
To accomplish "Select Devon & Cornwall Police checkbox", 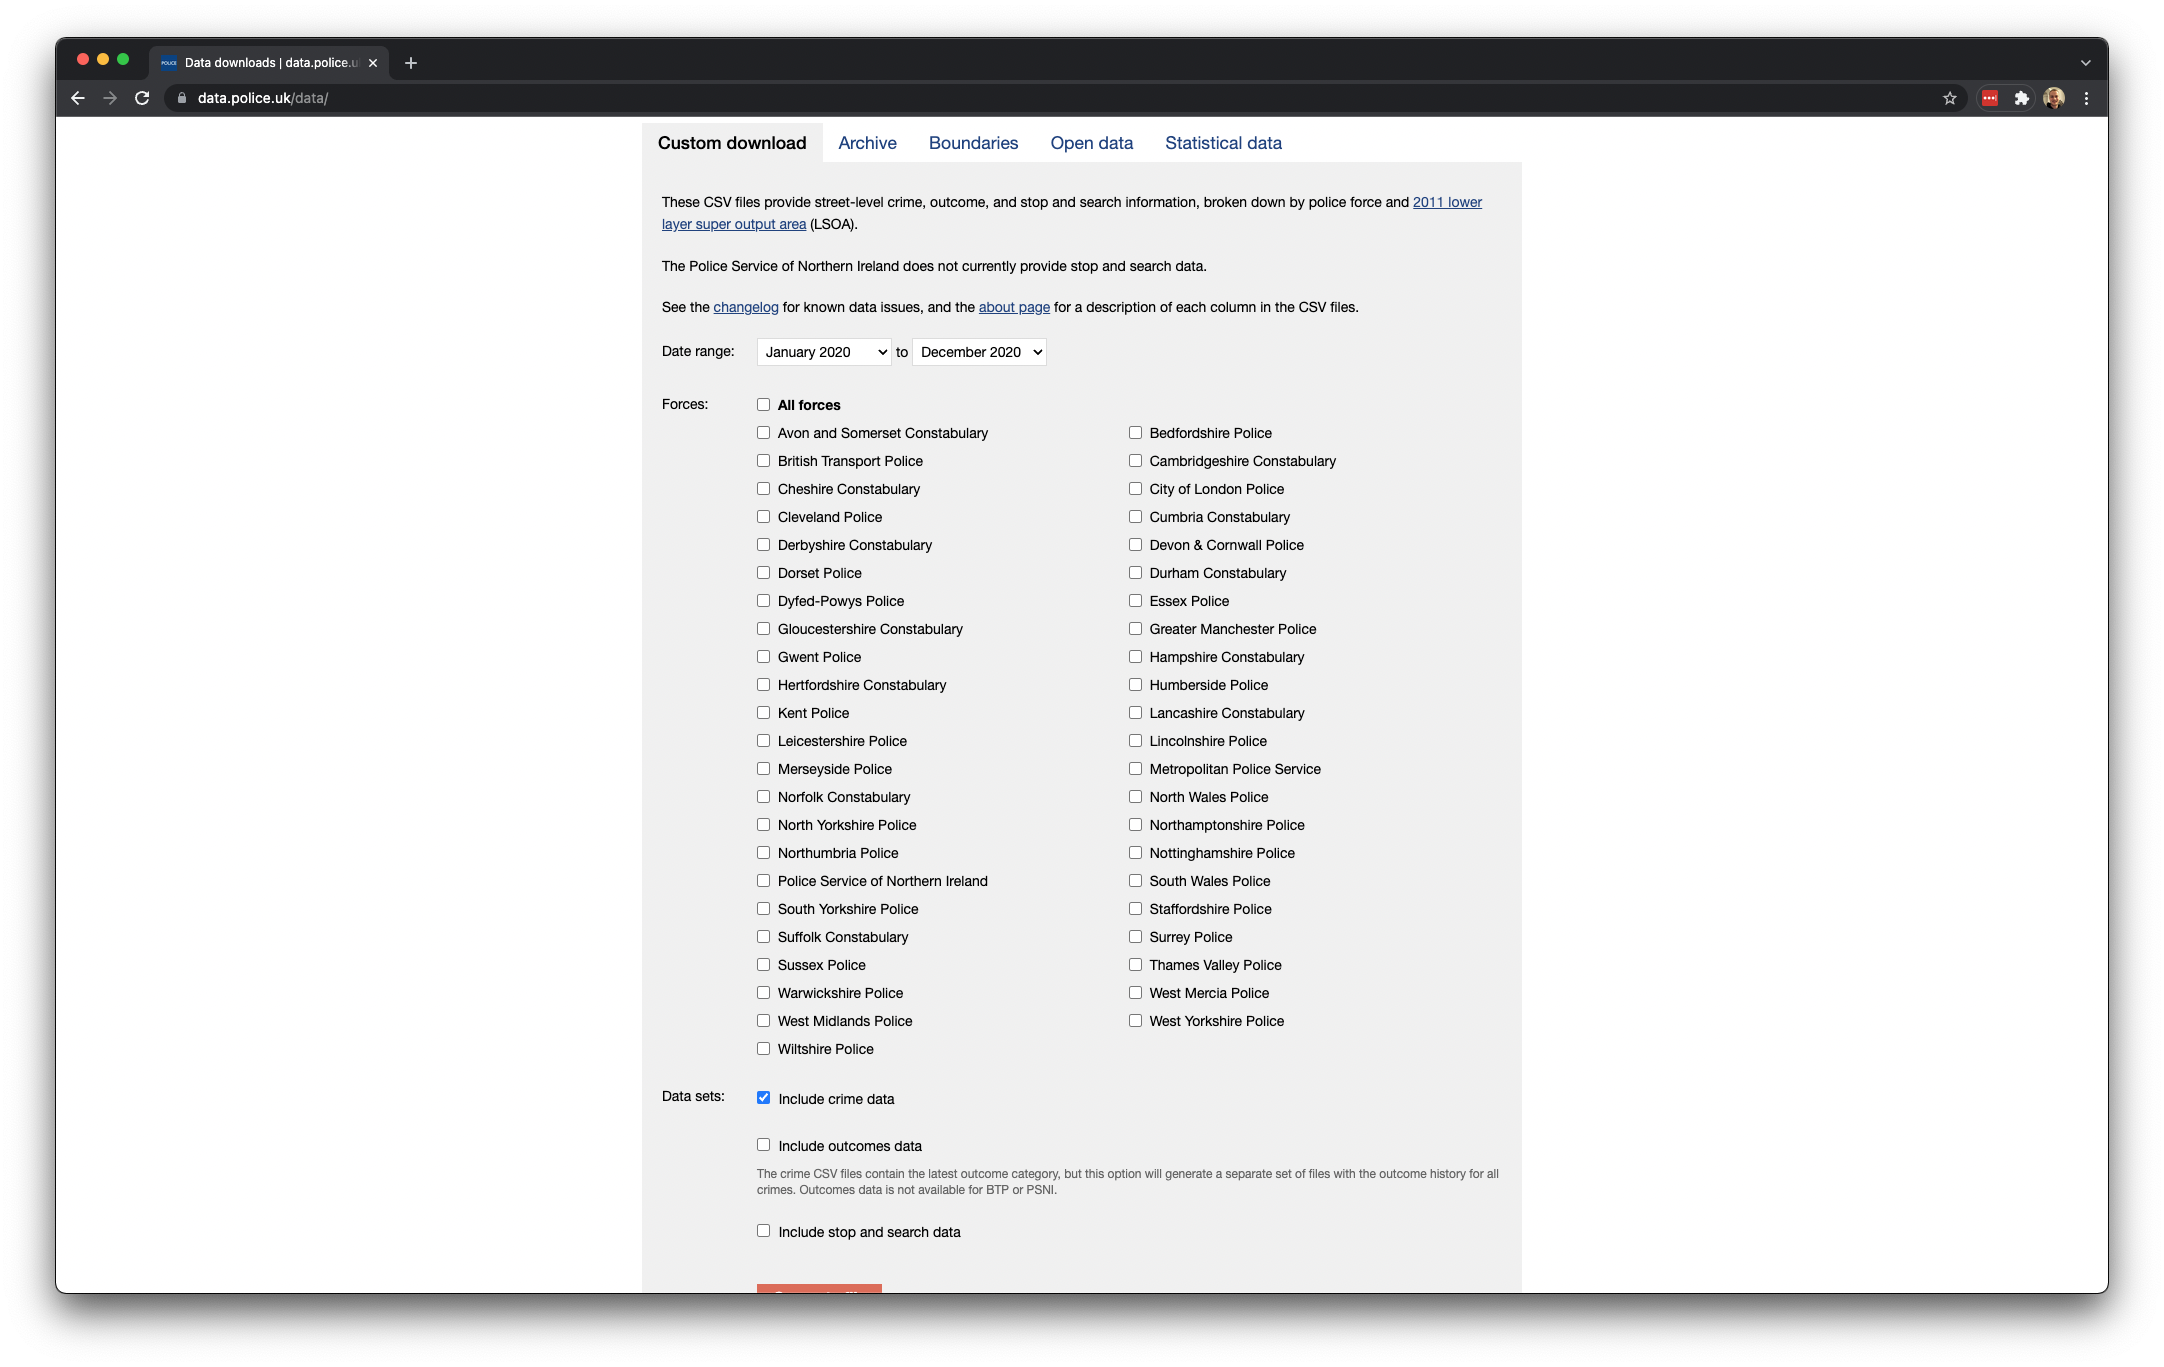I will pos(1135,545).
